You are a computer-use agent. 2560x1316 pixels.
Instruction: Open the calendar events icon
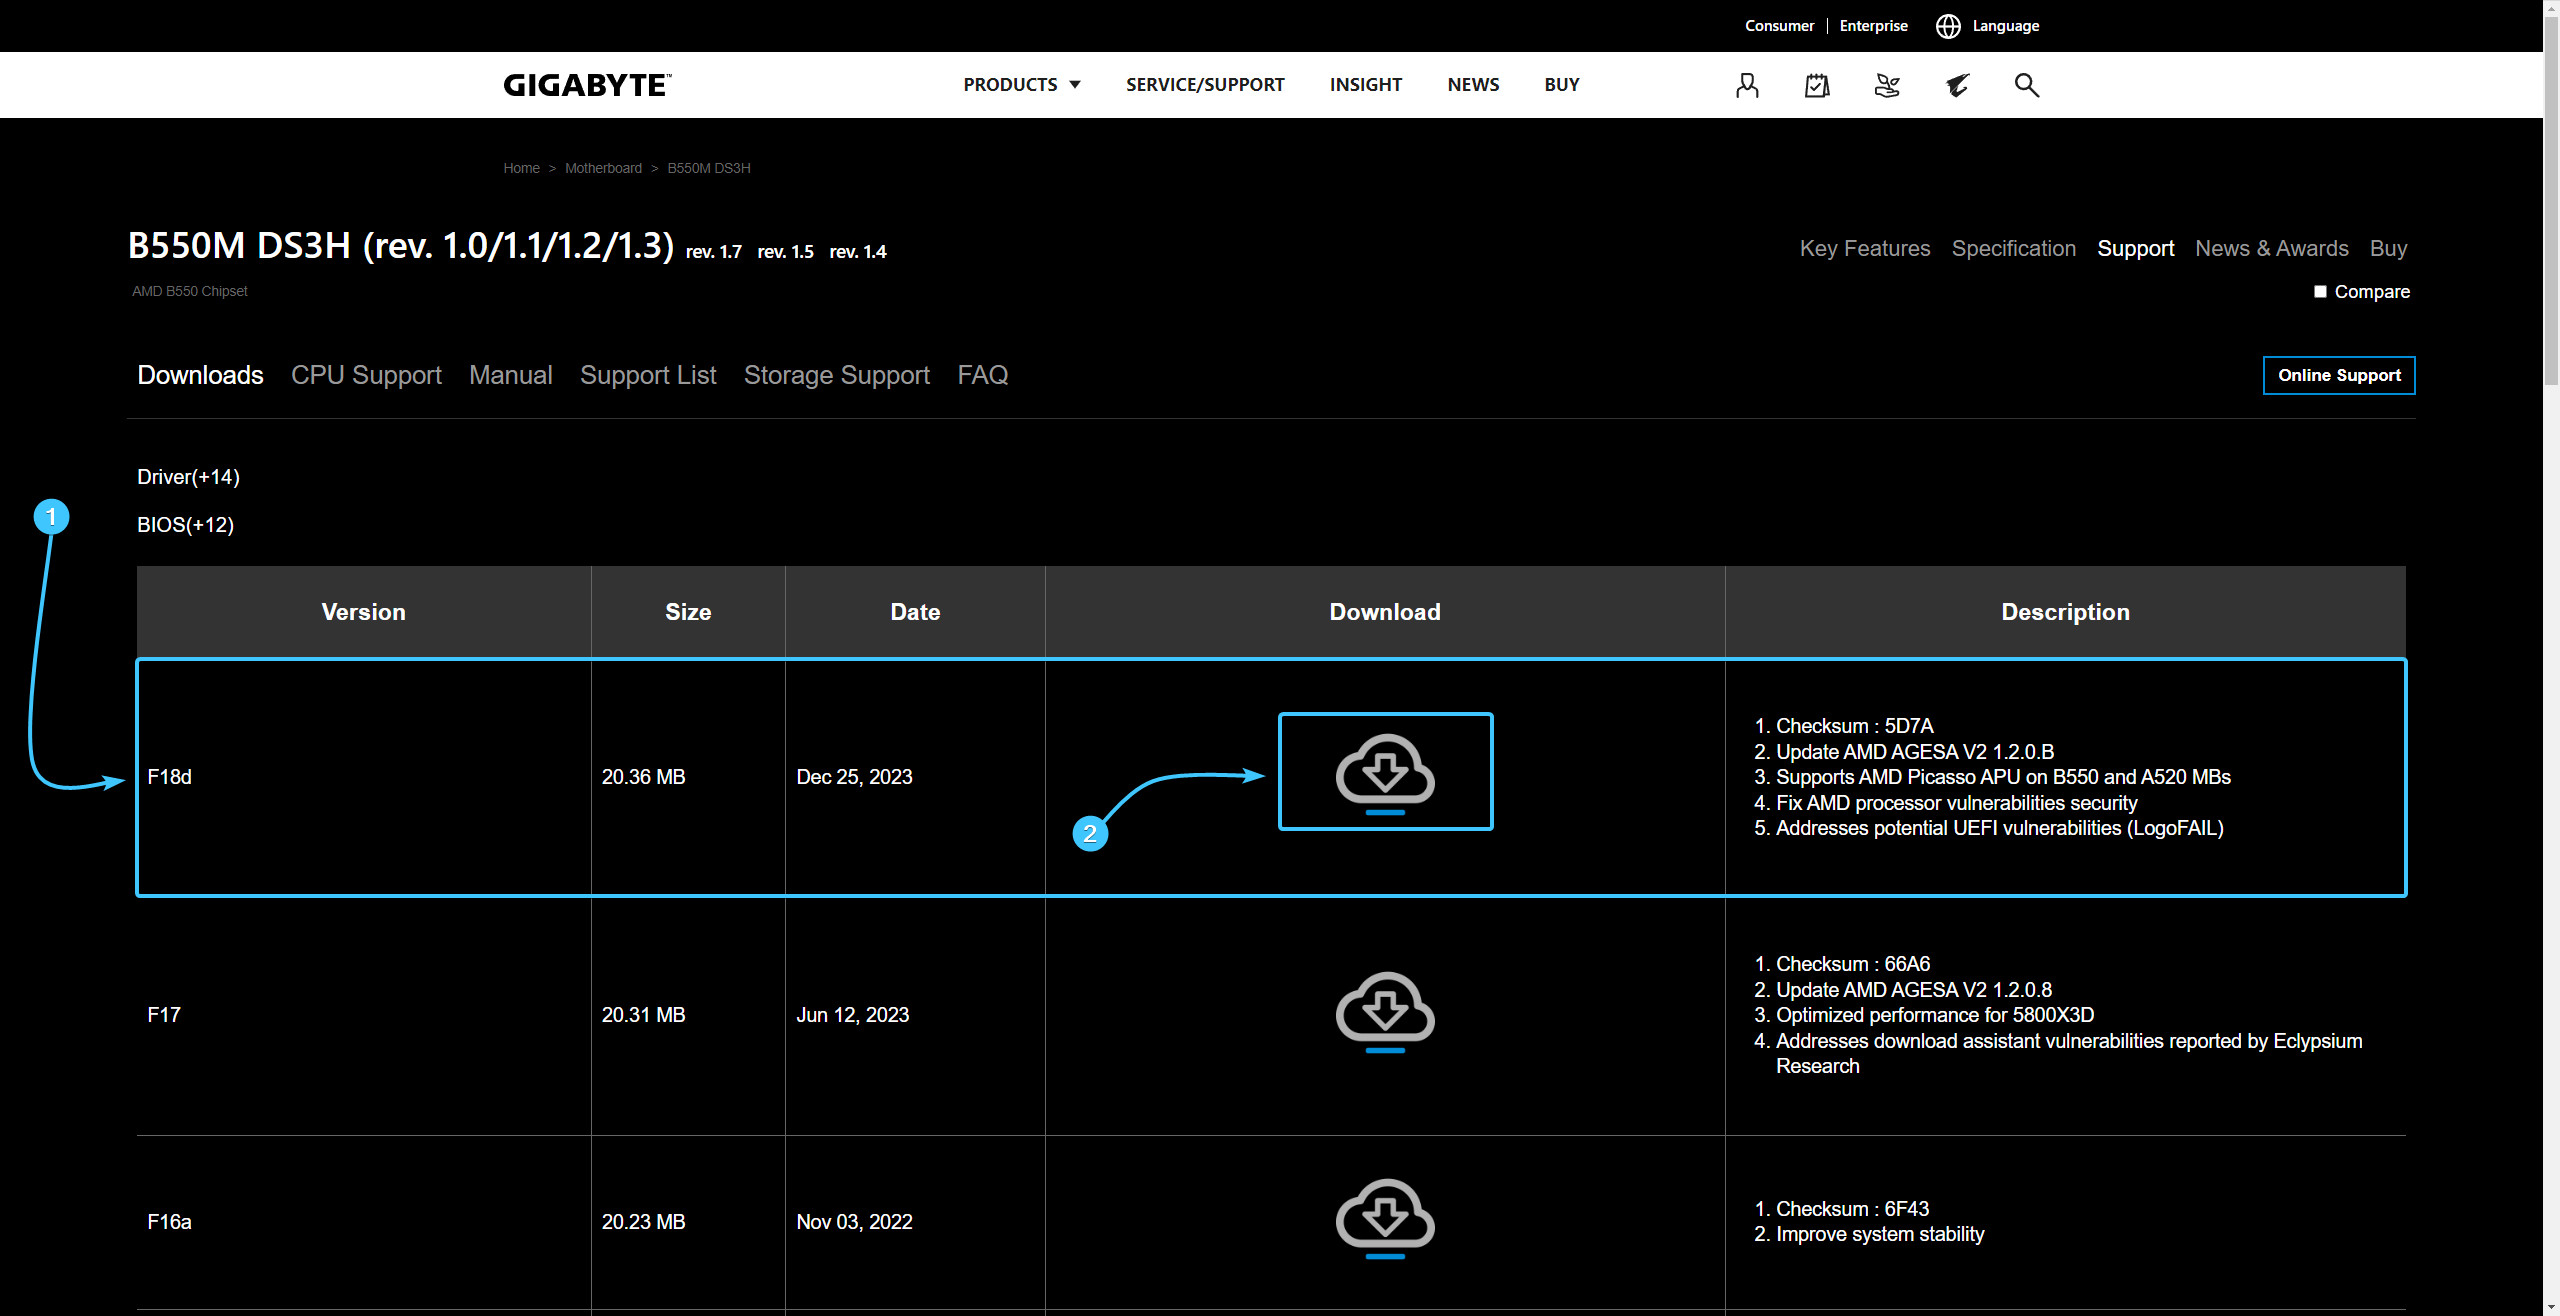tap(1817, 85)
